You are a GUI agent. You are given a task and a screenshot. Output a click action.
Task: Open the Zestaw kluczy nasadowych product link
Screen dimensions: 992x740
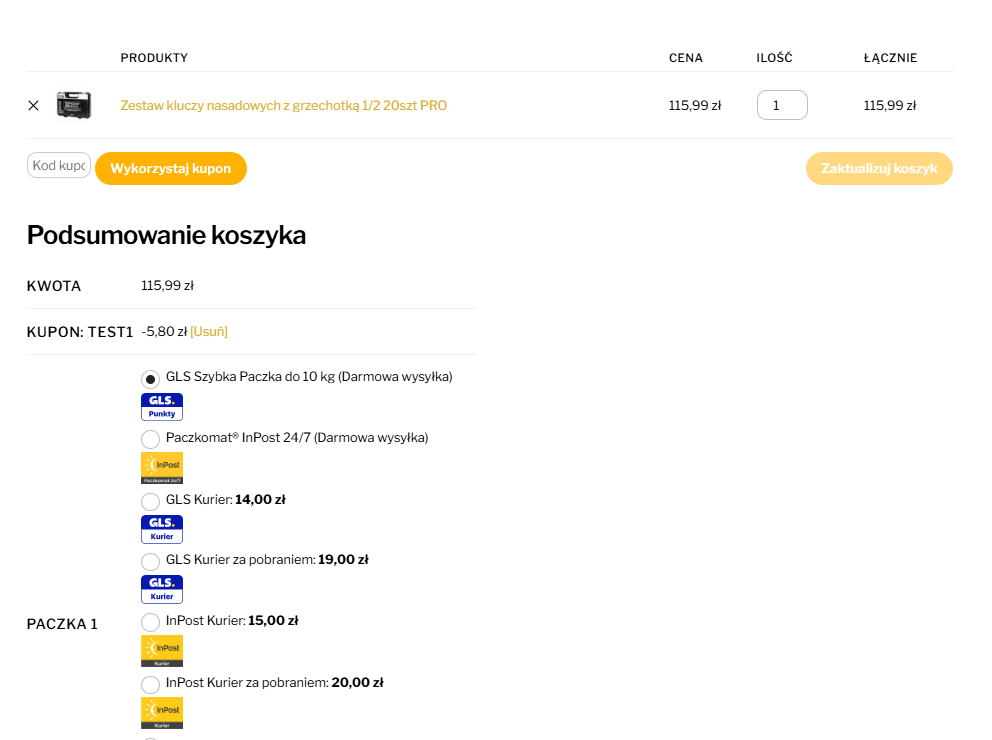click(284, 105)
